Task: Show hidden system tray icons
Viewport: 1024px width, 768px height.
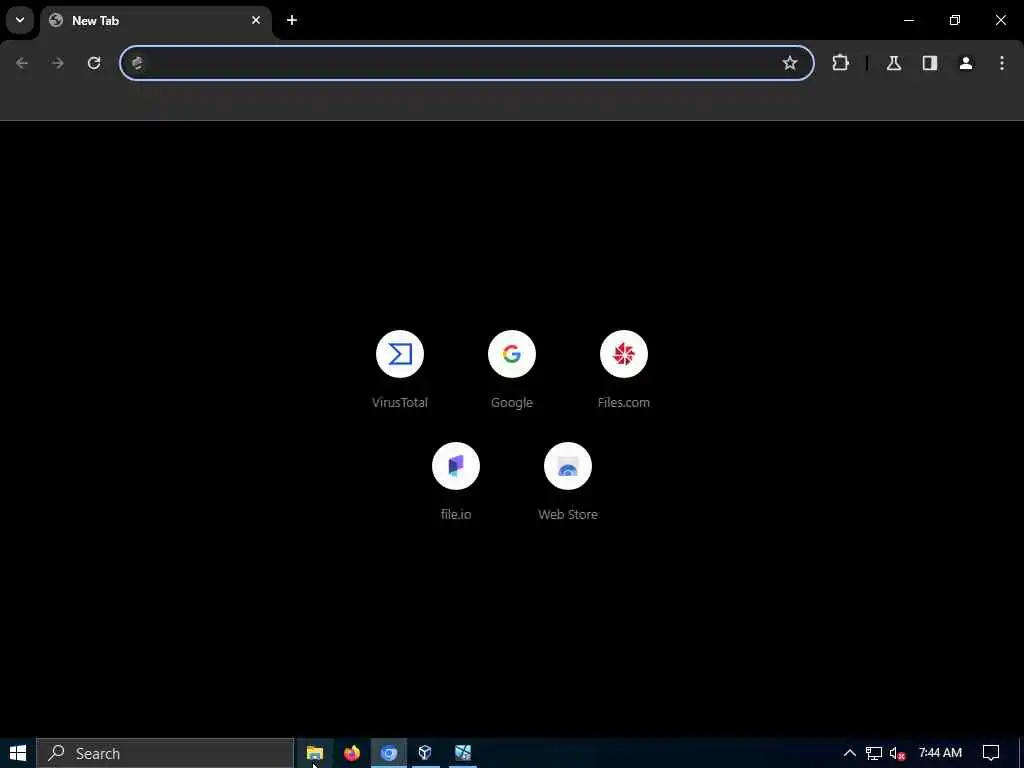Action: point(850,753)
